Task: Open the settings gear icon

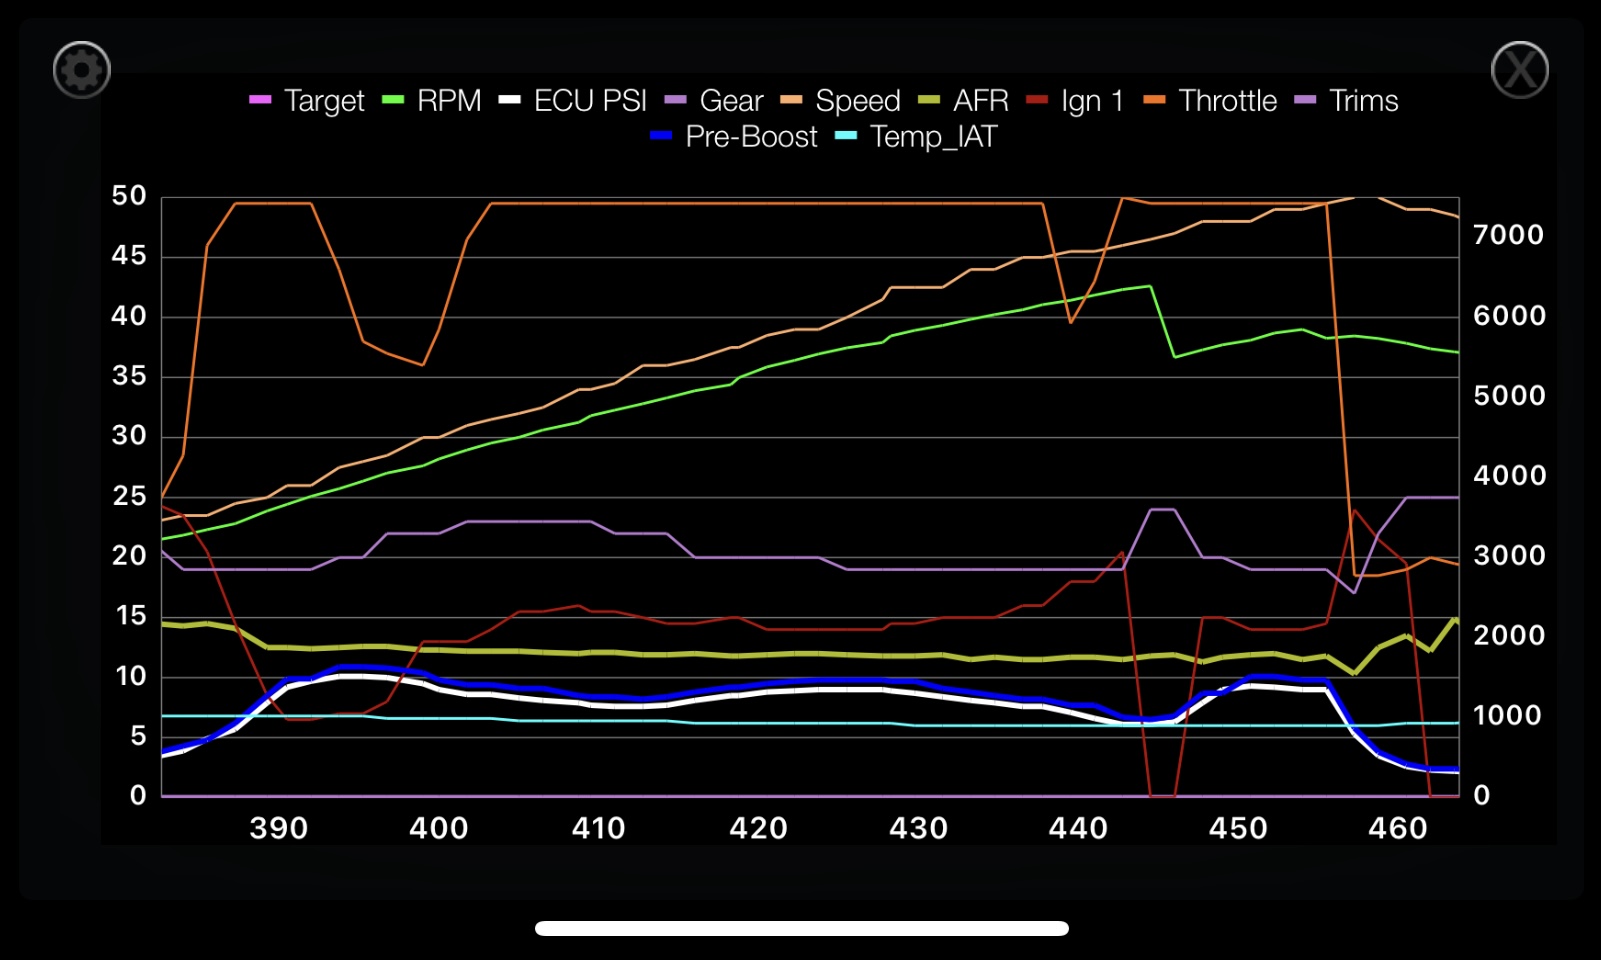Action: (x=81, y=70)
